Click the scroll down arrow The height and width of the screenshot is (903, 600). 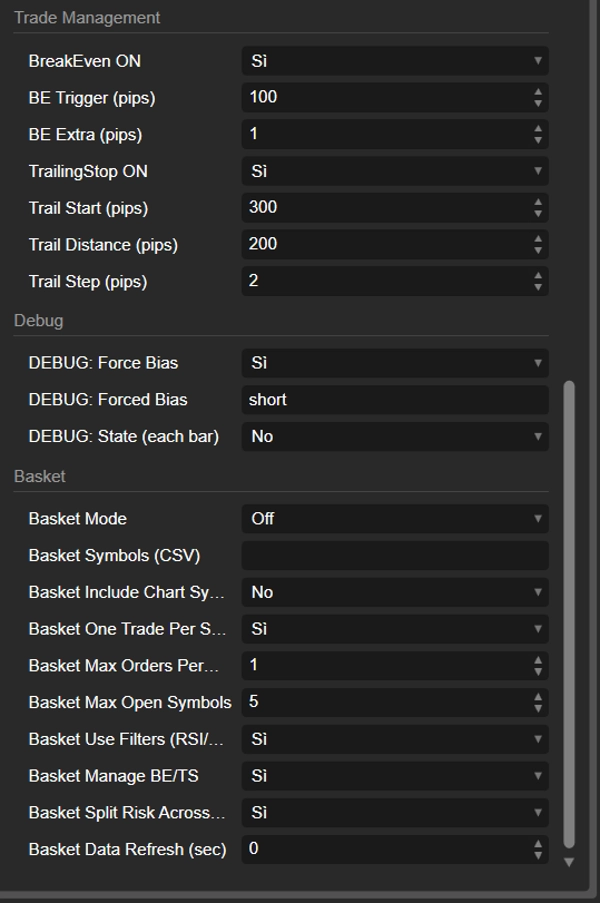coord(570,862)
